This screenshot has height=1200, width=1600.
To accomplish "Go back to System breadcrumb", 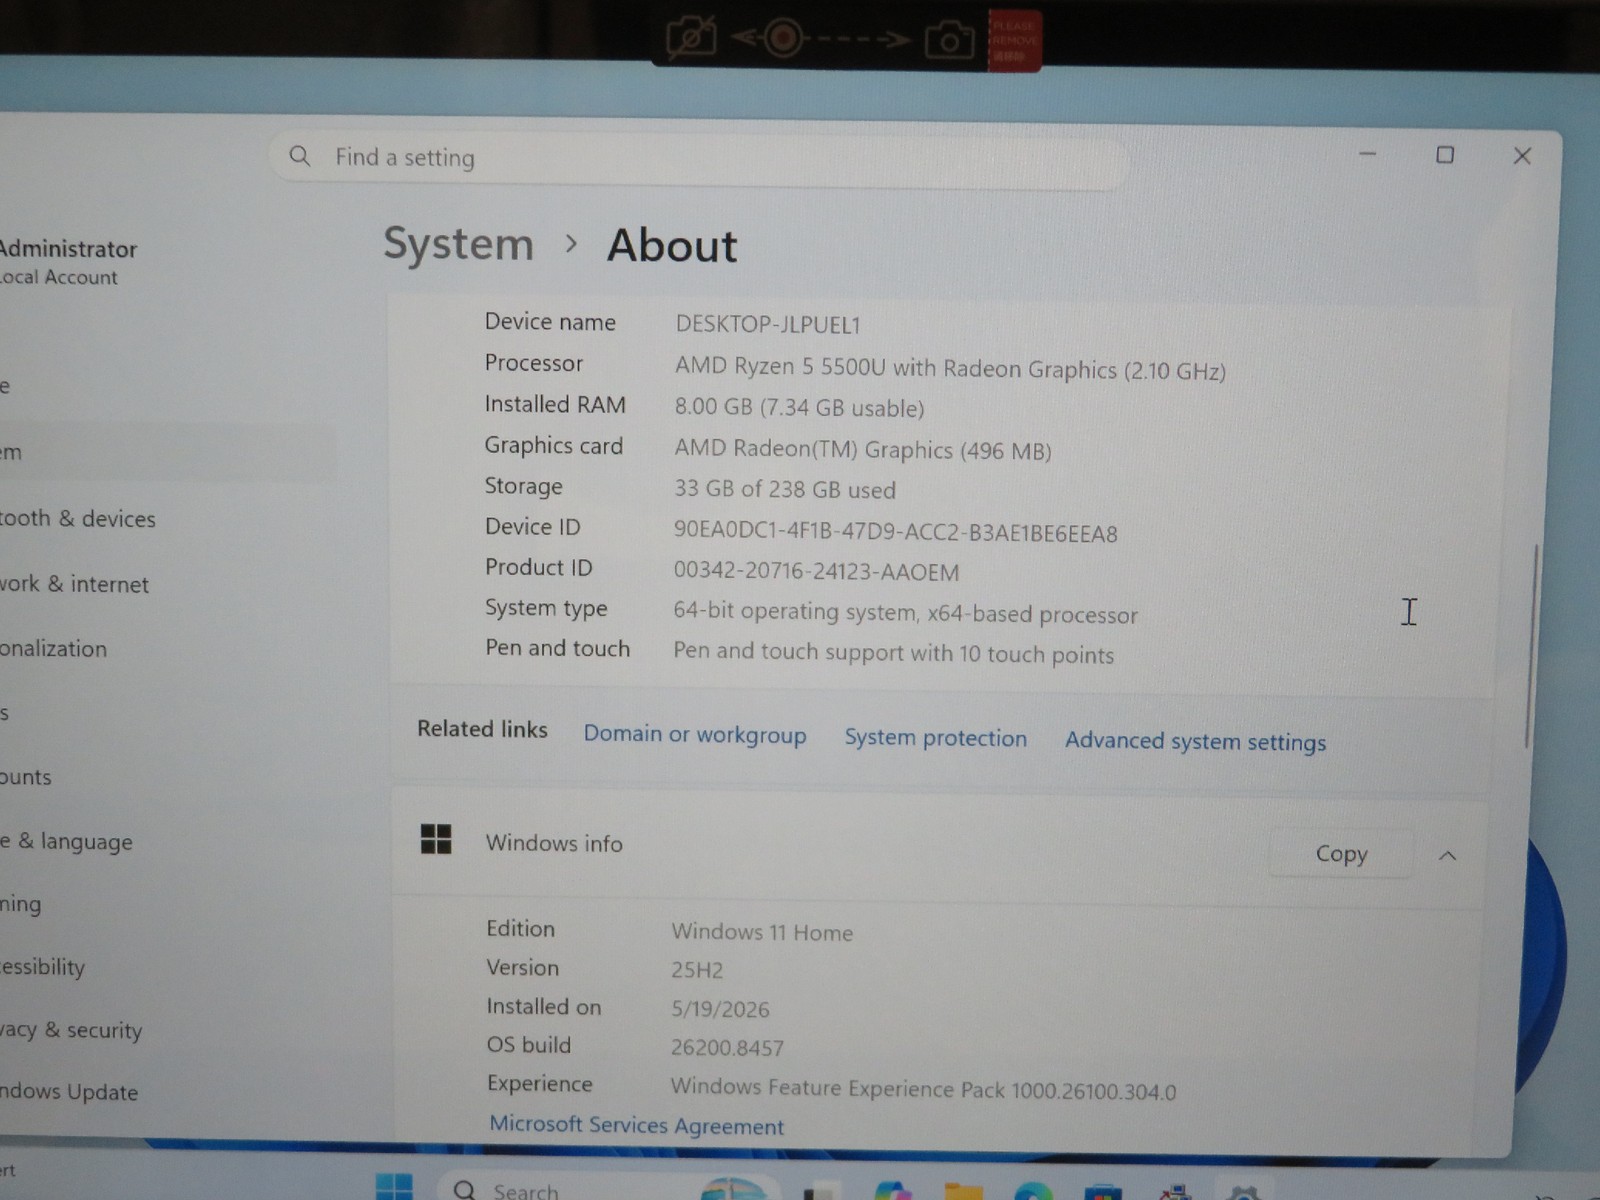I will point(459,244).
